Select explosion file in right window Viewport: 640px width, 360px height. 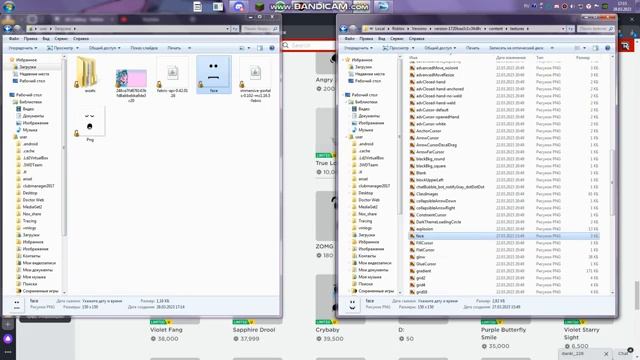[x=424, y=229]
